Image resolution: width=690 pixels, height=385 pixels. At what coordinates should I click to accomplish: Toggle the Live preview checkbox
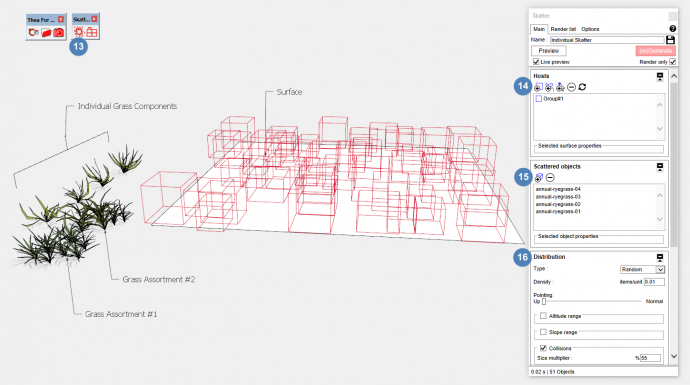536,62
